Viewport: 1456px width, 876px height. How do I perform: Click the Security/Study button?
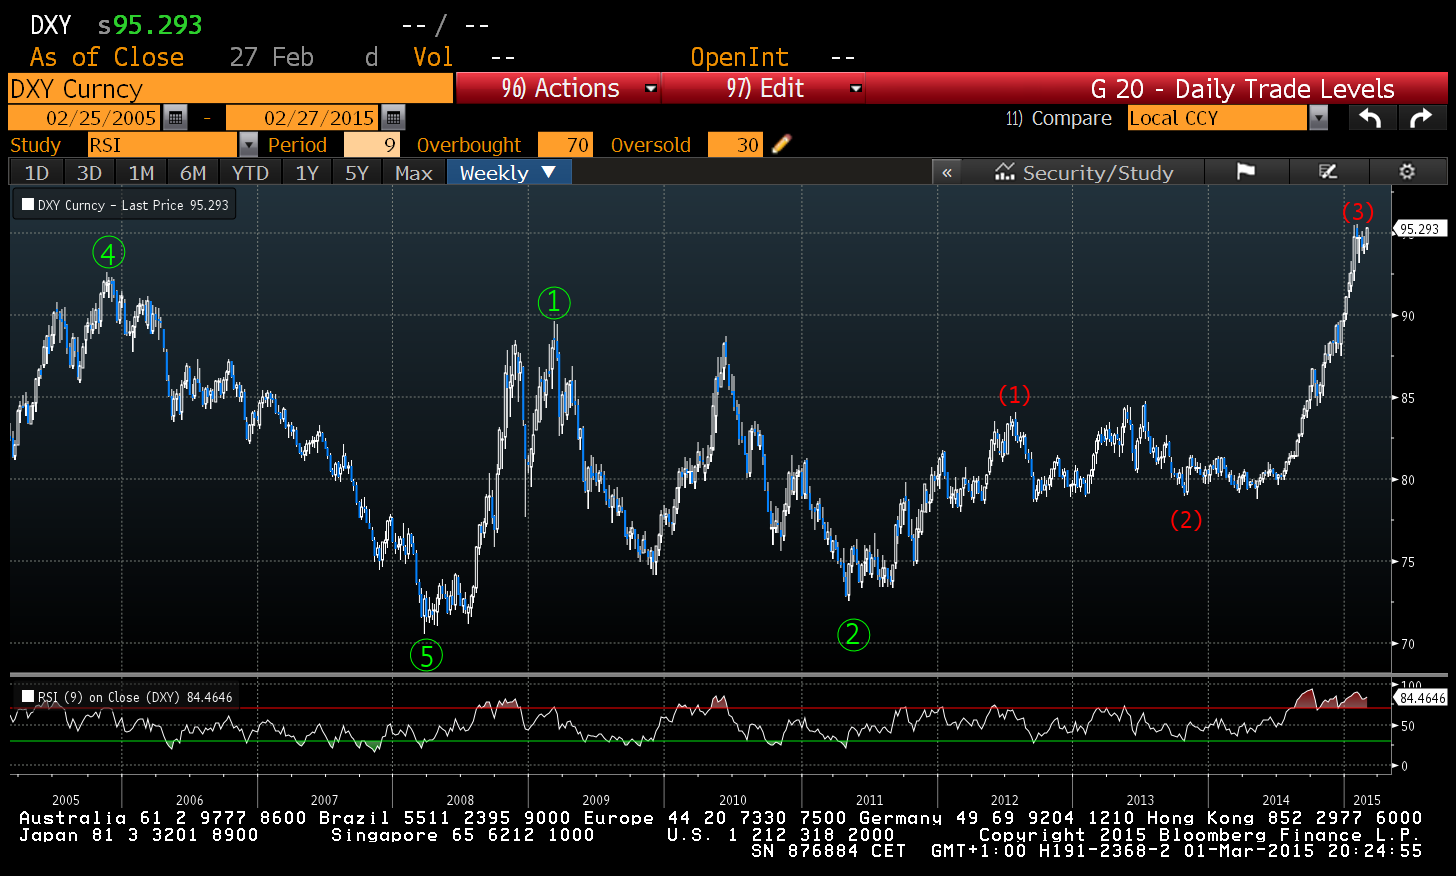[1084, 172]
